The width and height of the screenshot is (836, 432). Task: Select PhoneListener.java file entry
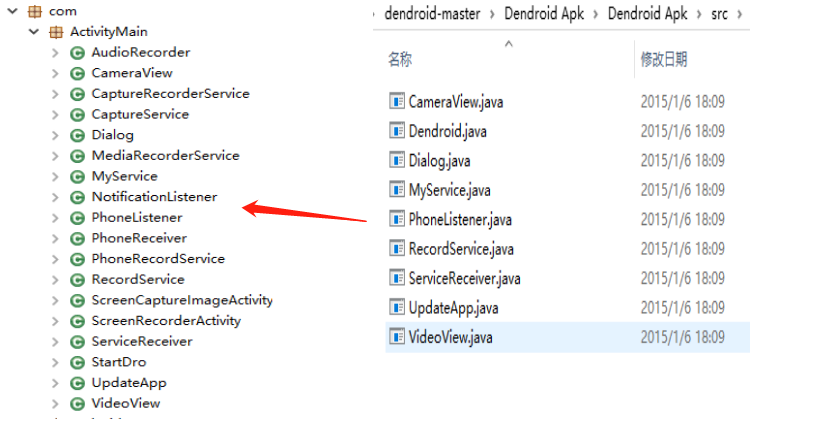pyautogui.click(x=460, y=219)
